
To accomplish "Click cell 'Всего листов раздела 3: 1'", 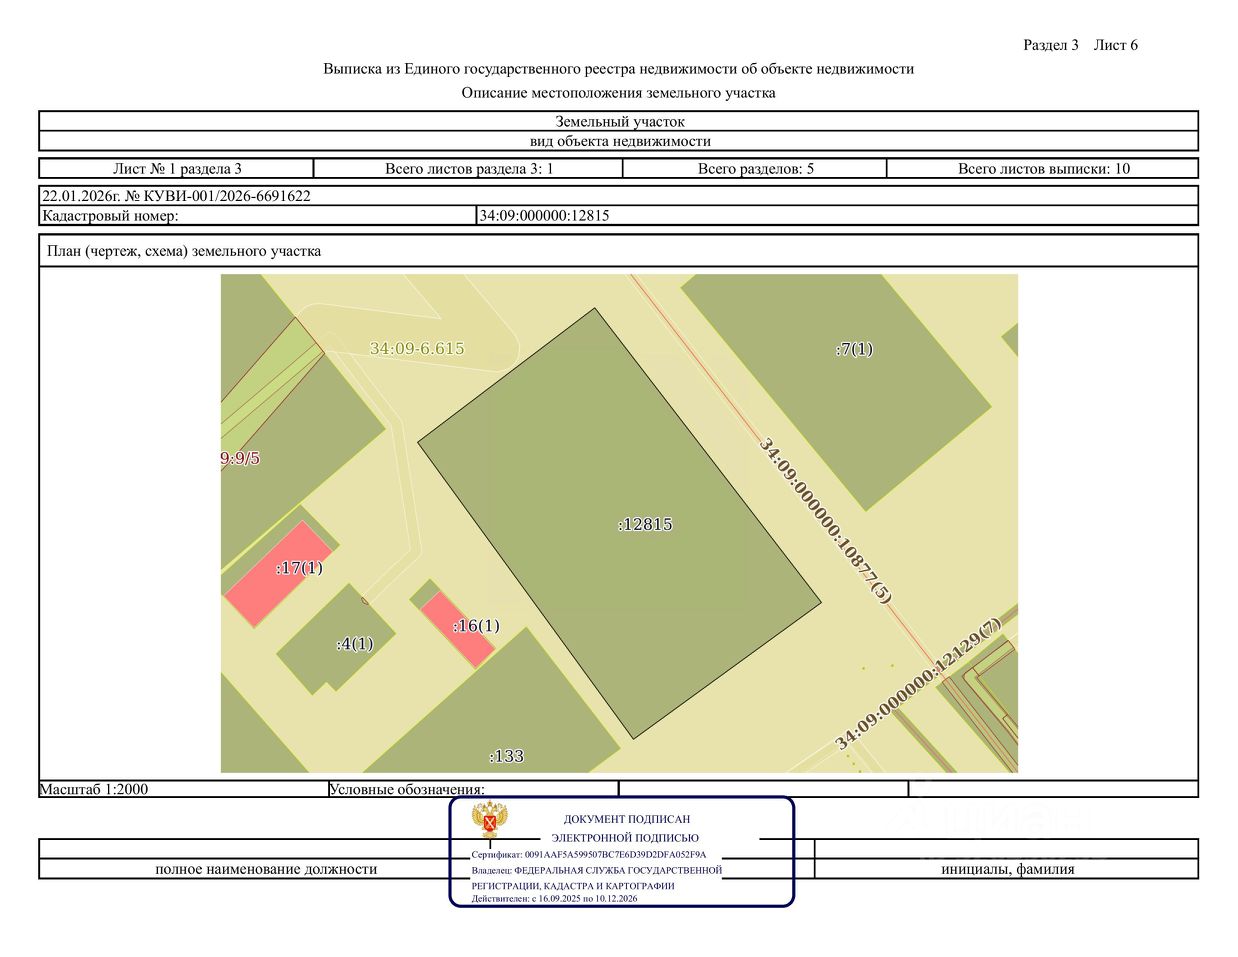I will click(468, 169).
